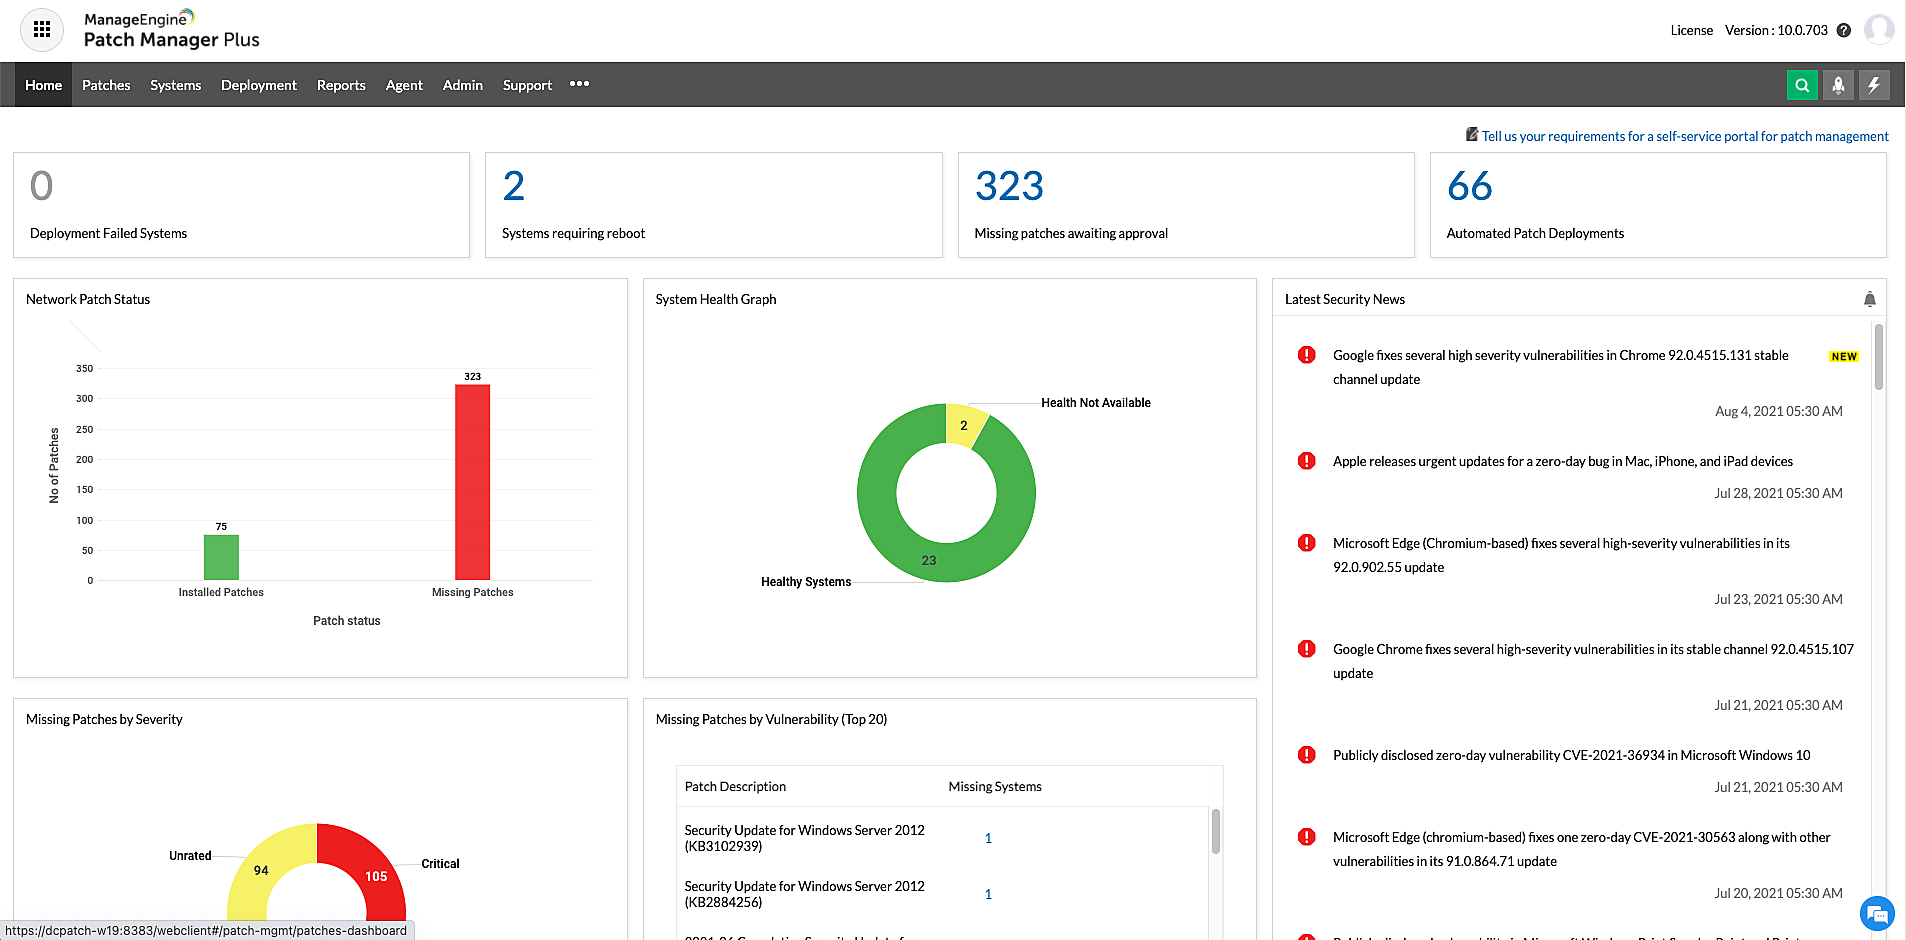Click the ManageEngine Patch Manager Plus logo
This screenshot has height=940, width=1906.
click(x=171, y=30)
